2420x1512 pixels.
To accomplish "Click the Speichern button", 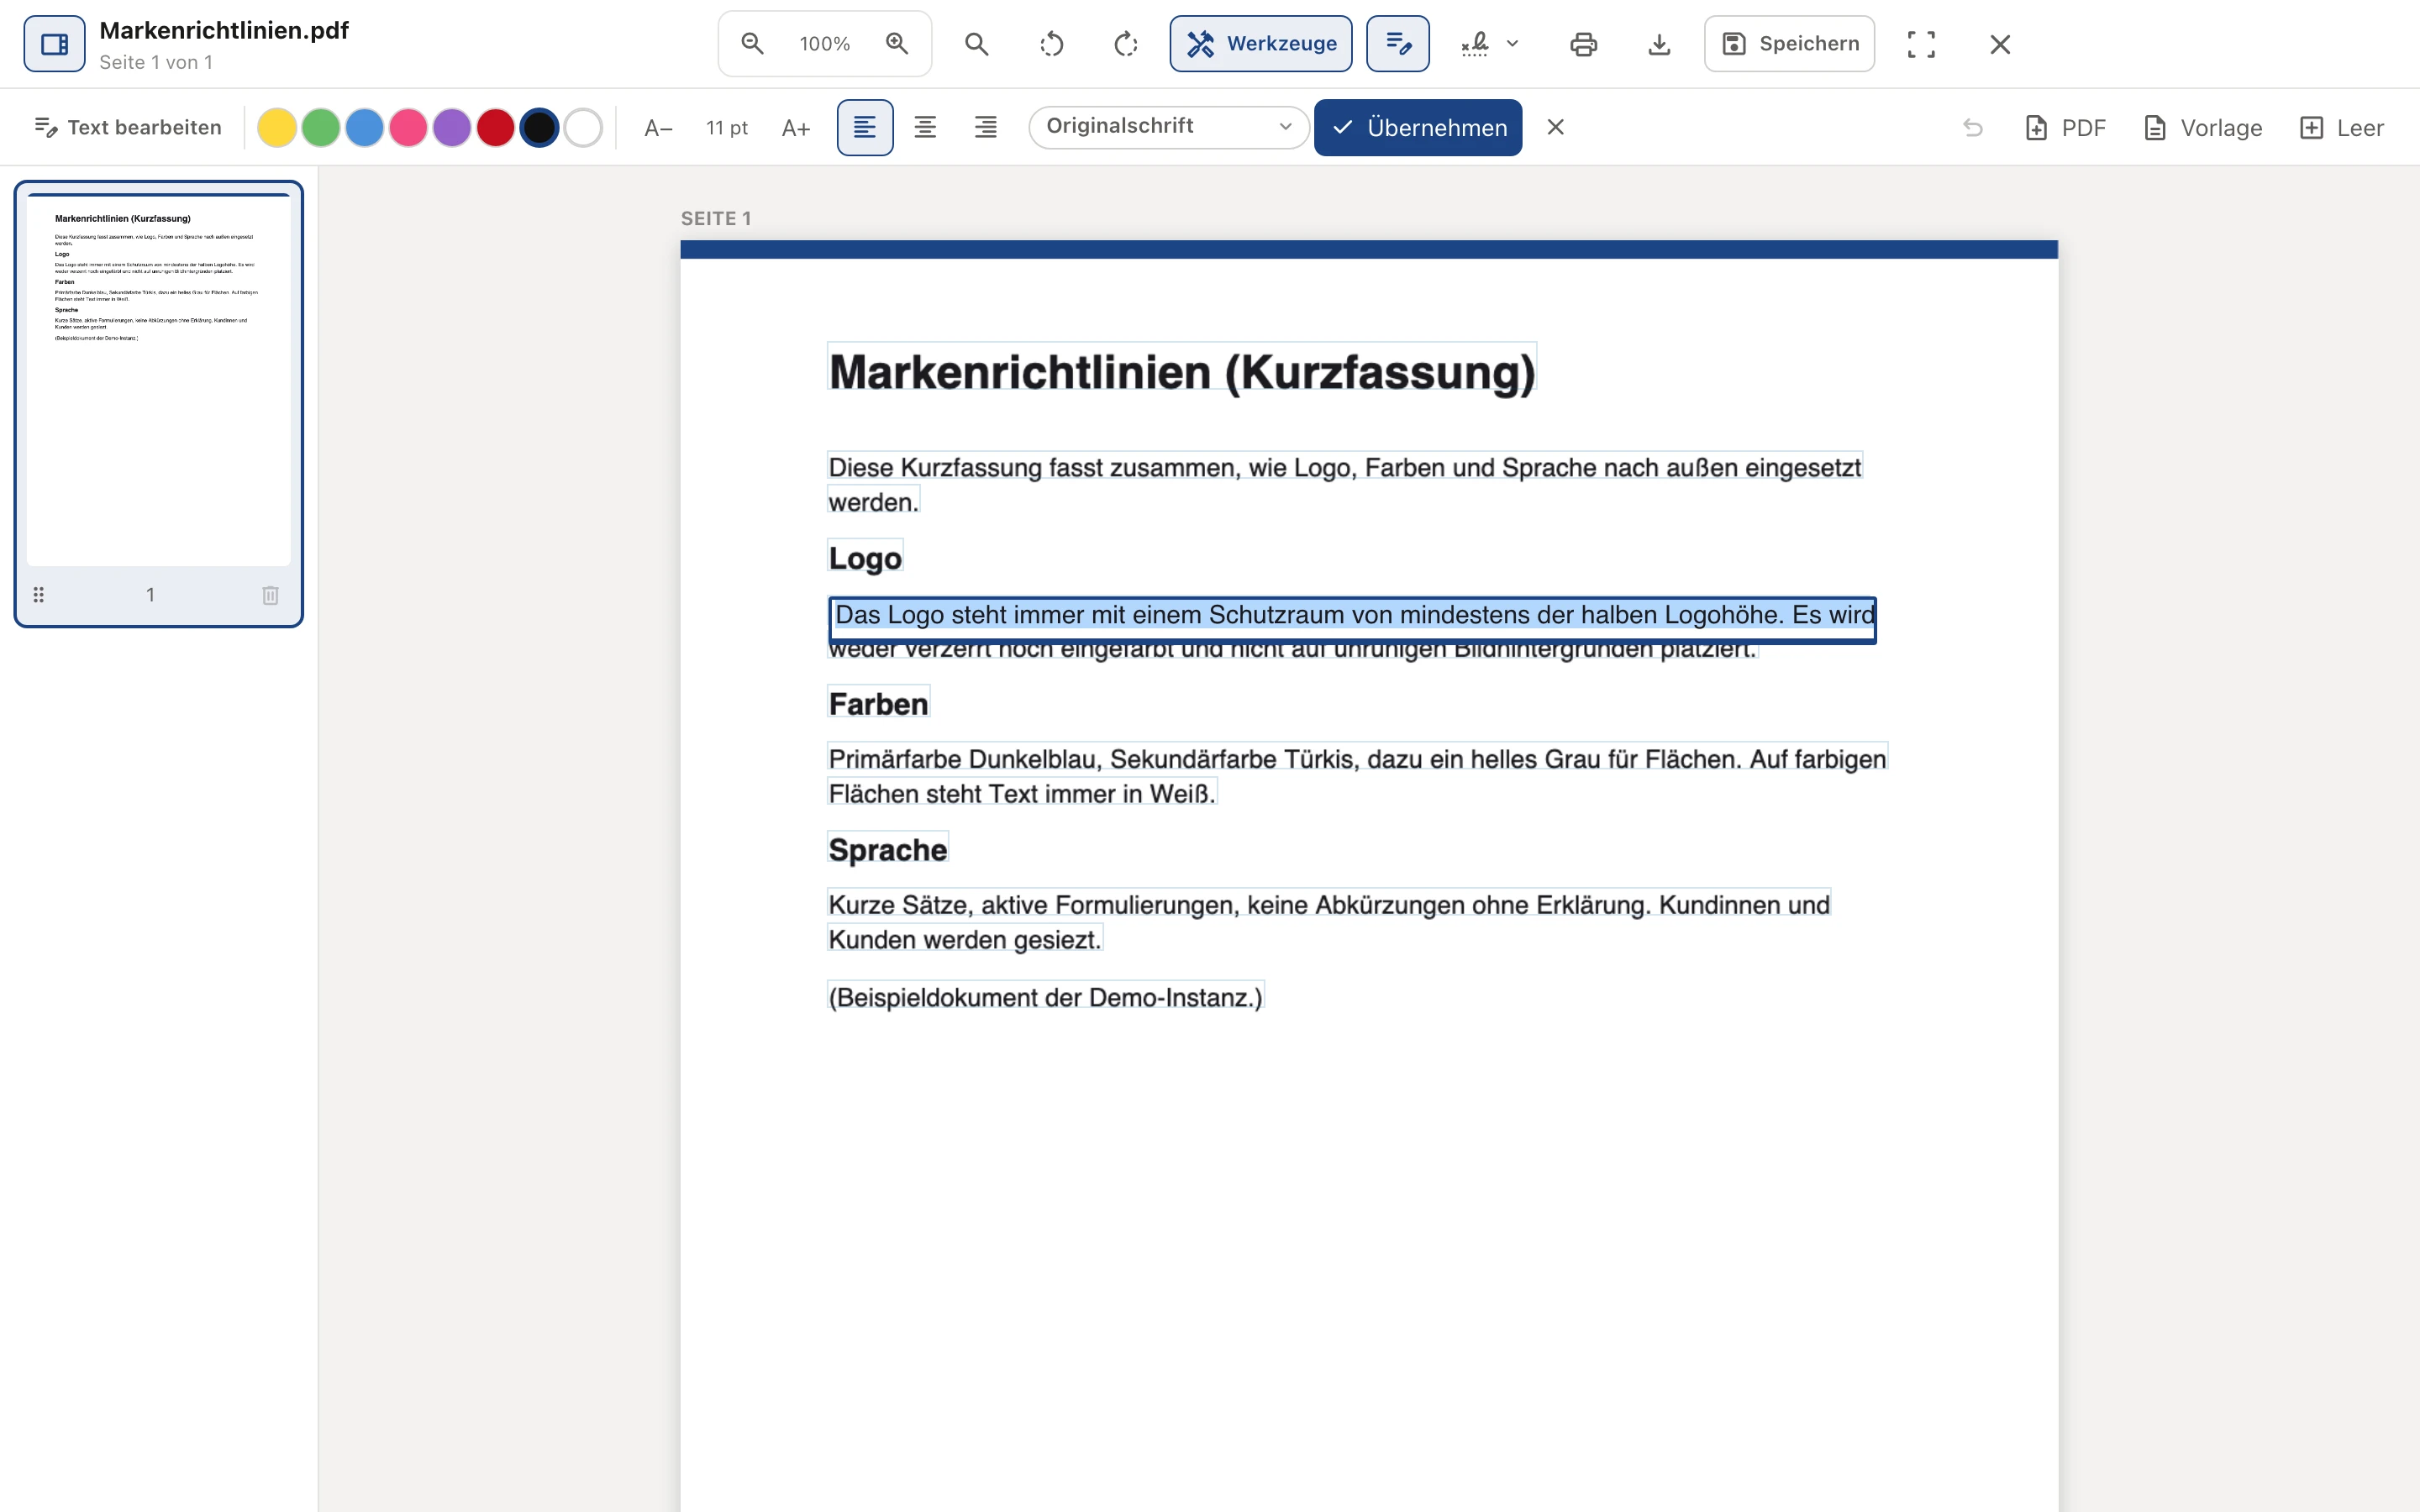I will pyautogui.click(x=1790, y=44).
